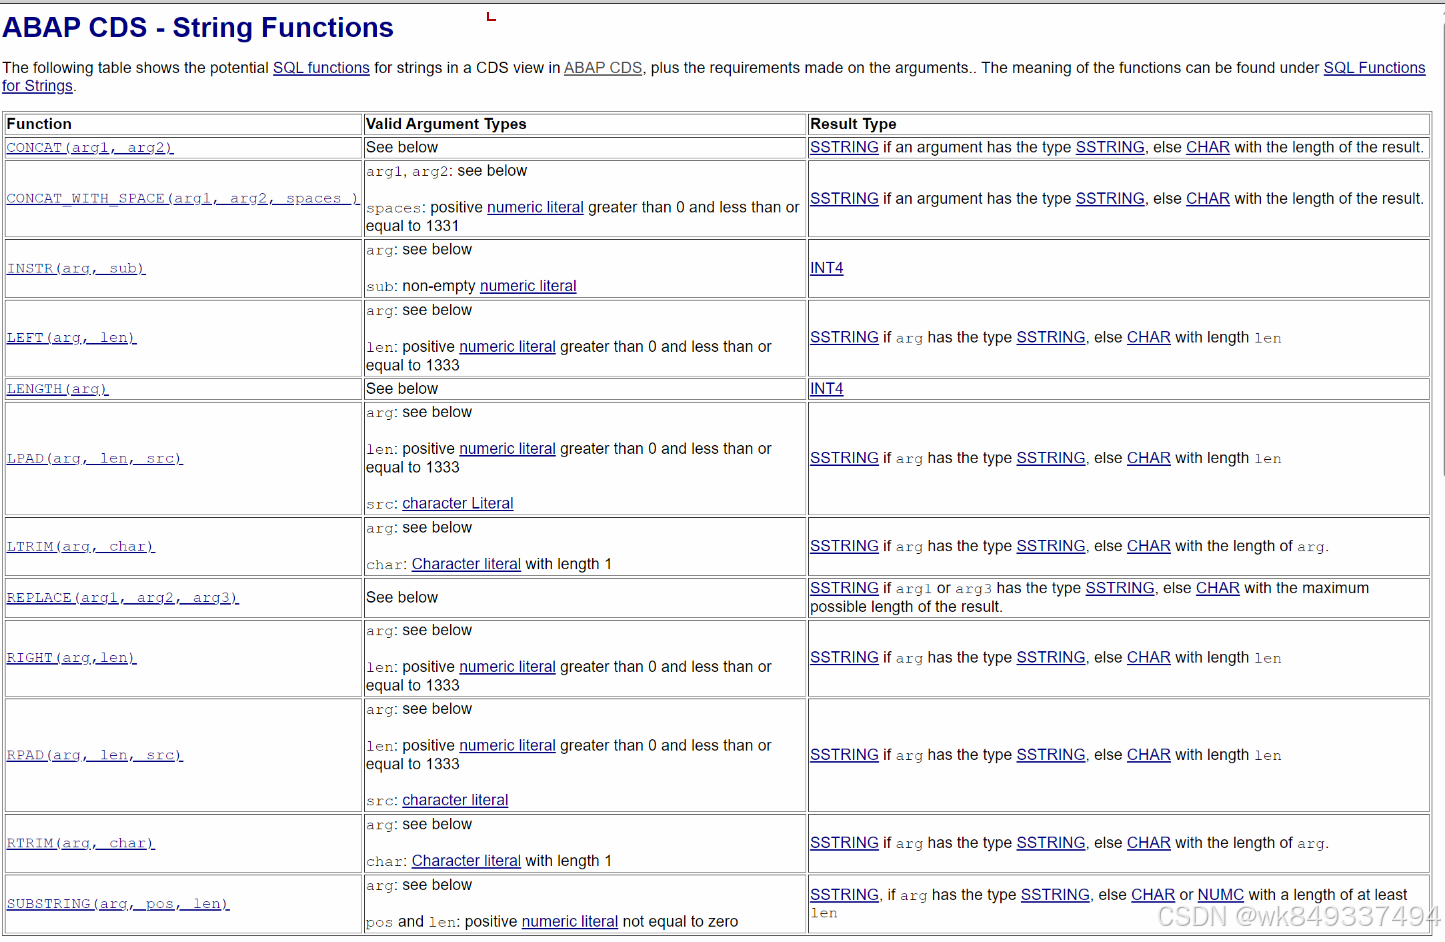Open the LPAD(arg, len, src) link

(x=95, y=459)
